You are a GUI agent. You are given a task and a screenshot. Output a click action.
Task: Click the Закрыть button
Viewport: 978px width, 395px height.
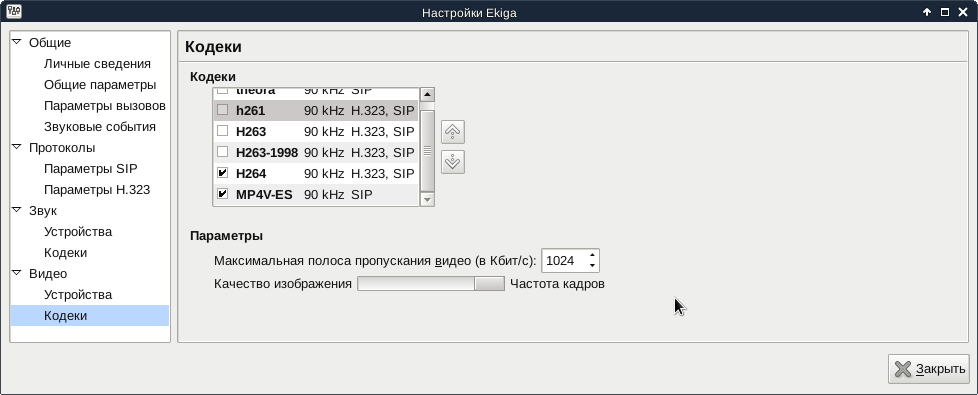pyautogui.click(x=928, y=369)
